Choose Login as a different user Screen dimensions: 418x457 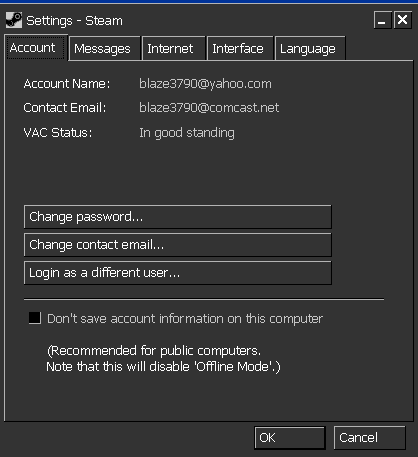[x=178, y=273]
